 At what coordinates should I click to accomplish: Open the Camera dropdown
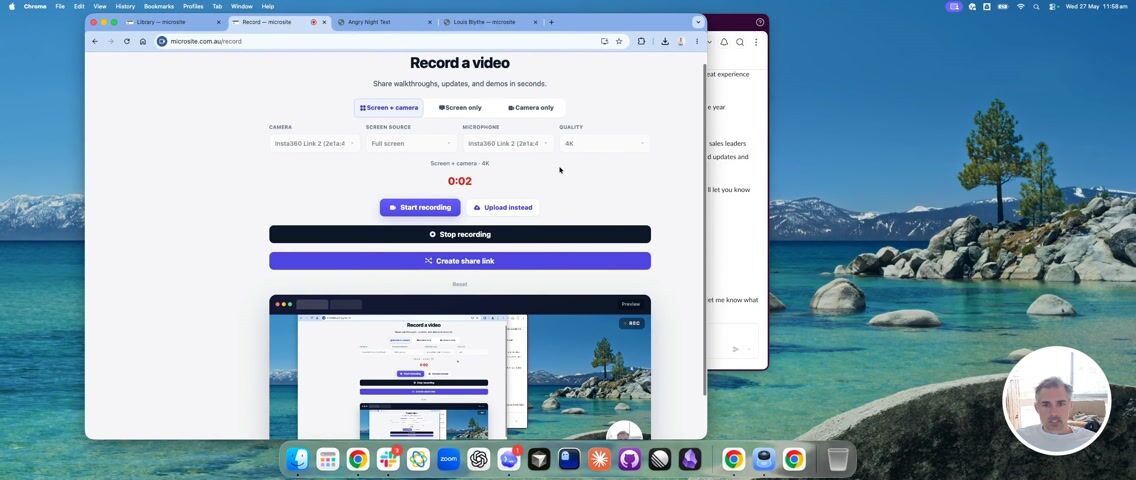(314, 143)
